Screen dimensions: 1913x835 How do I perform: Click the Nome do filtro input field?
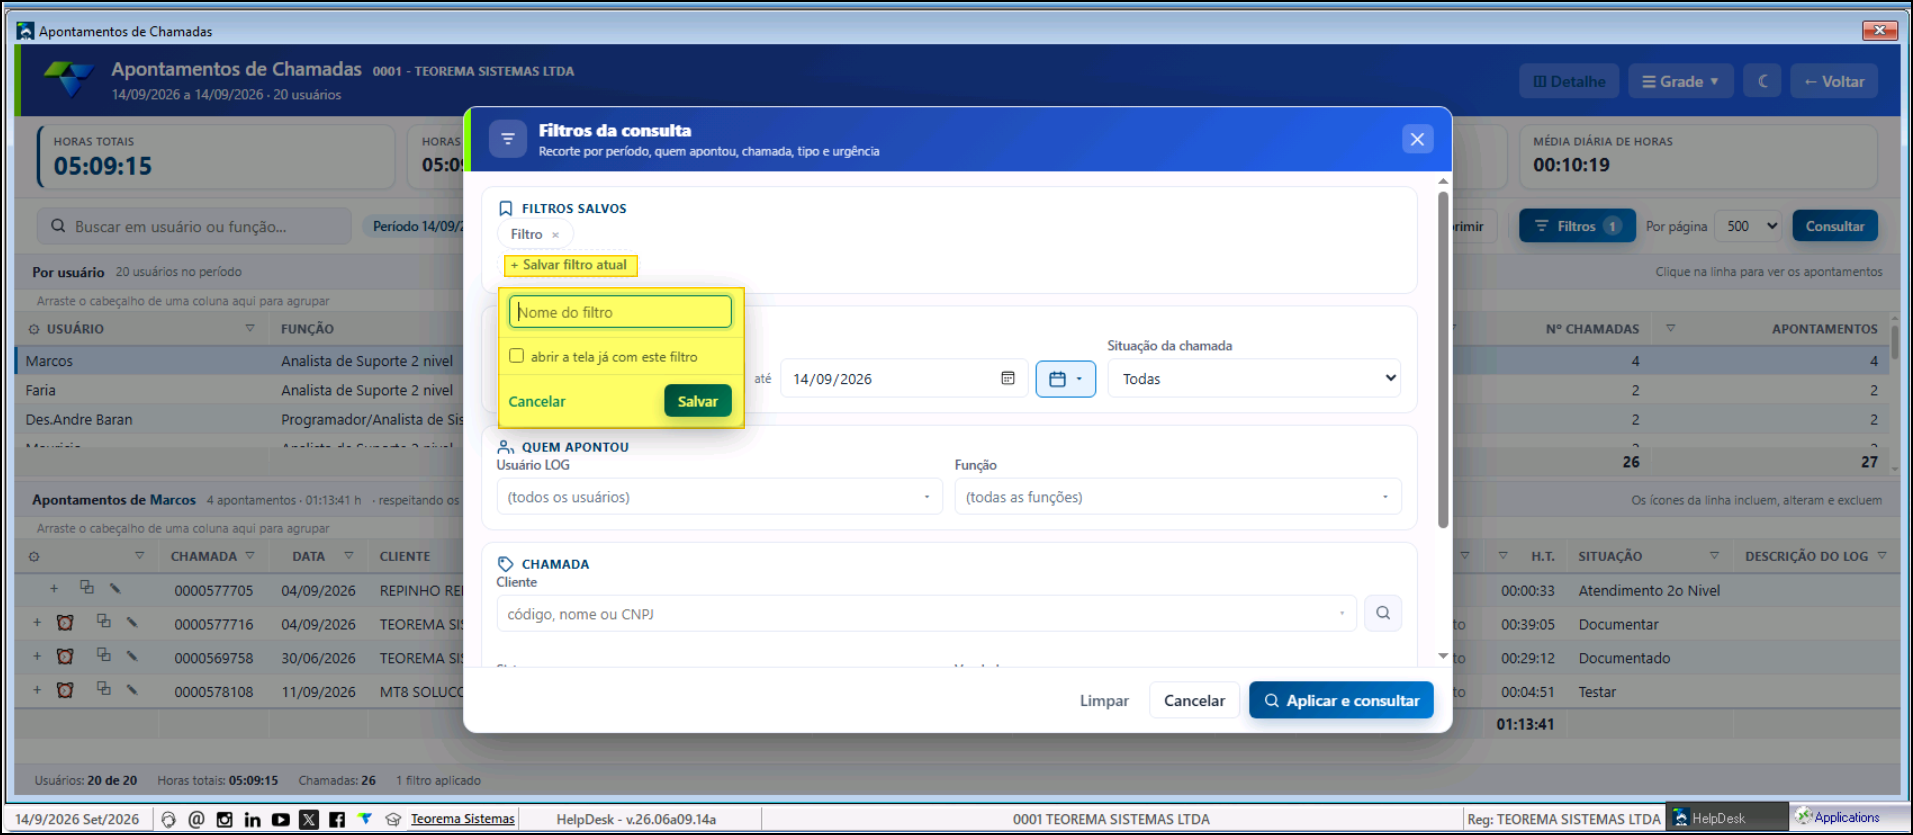tap(620, 312)
